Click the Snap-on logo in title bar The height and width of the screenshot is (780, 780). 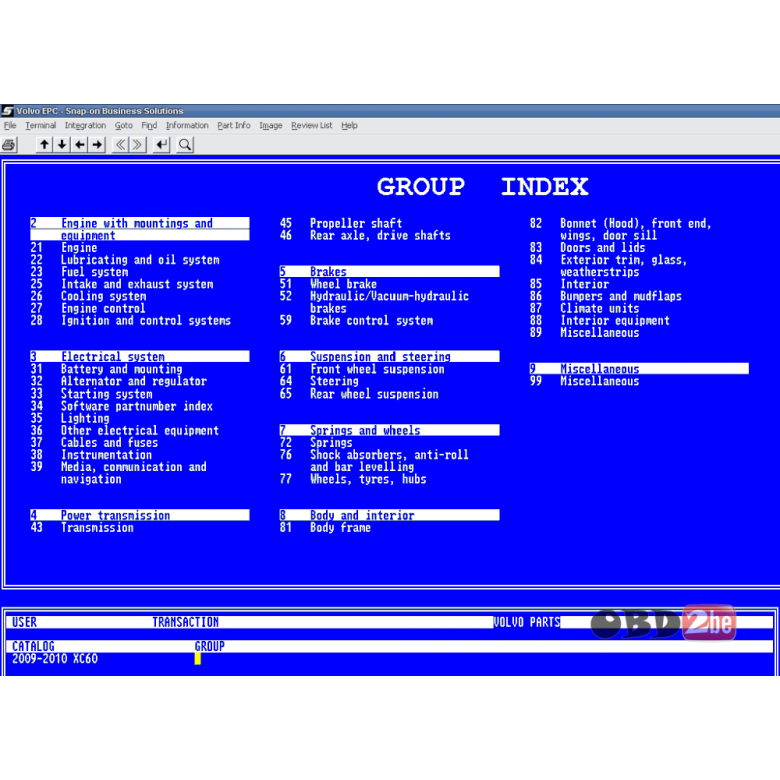[7, 110]
